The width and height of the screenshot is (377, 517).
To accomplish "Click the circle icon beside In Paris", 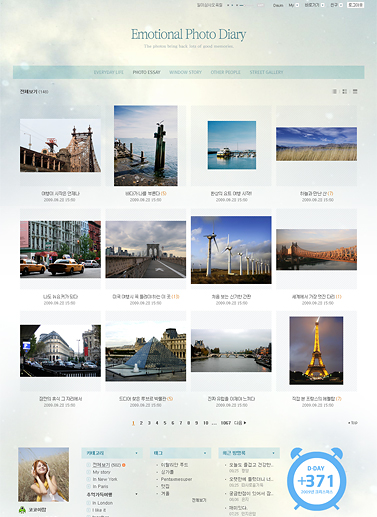I will 88,486.
